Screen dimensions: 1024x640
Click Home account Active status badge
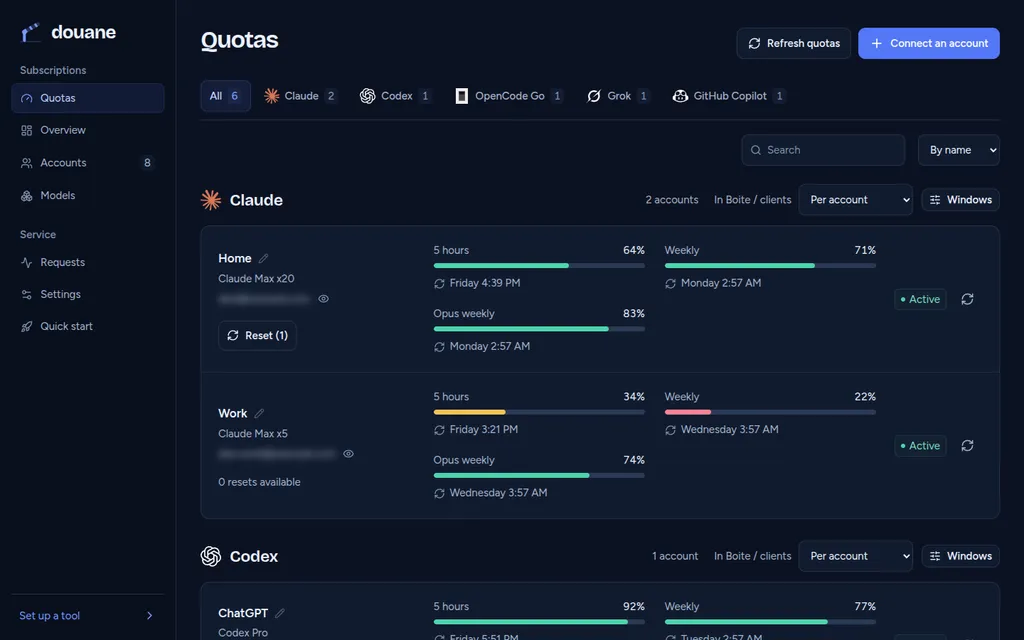(x=920, y=299)
